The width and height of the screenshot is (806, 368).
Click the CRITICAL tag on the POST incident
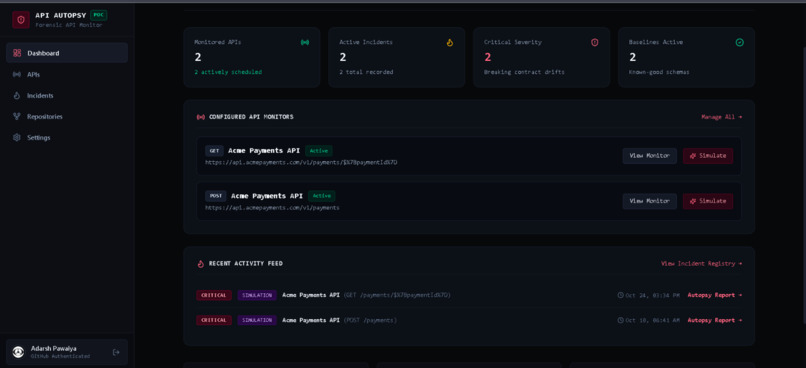(214, 320)
